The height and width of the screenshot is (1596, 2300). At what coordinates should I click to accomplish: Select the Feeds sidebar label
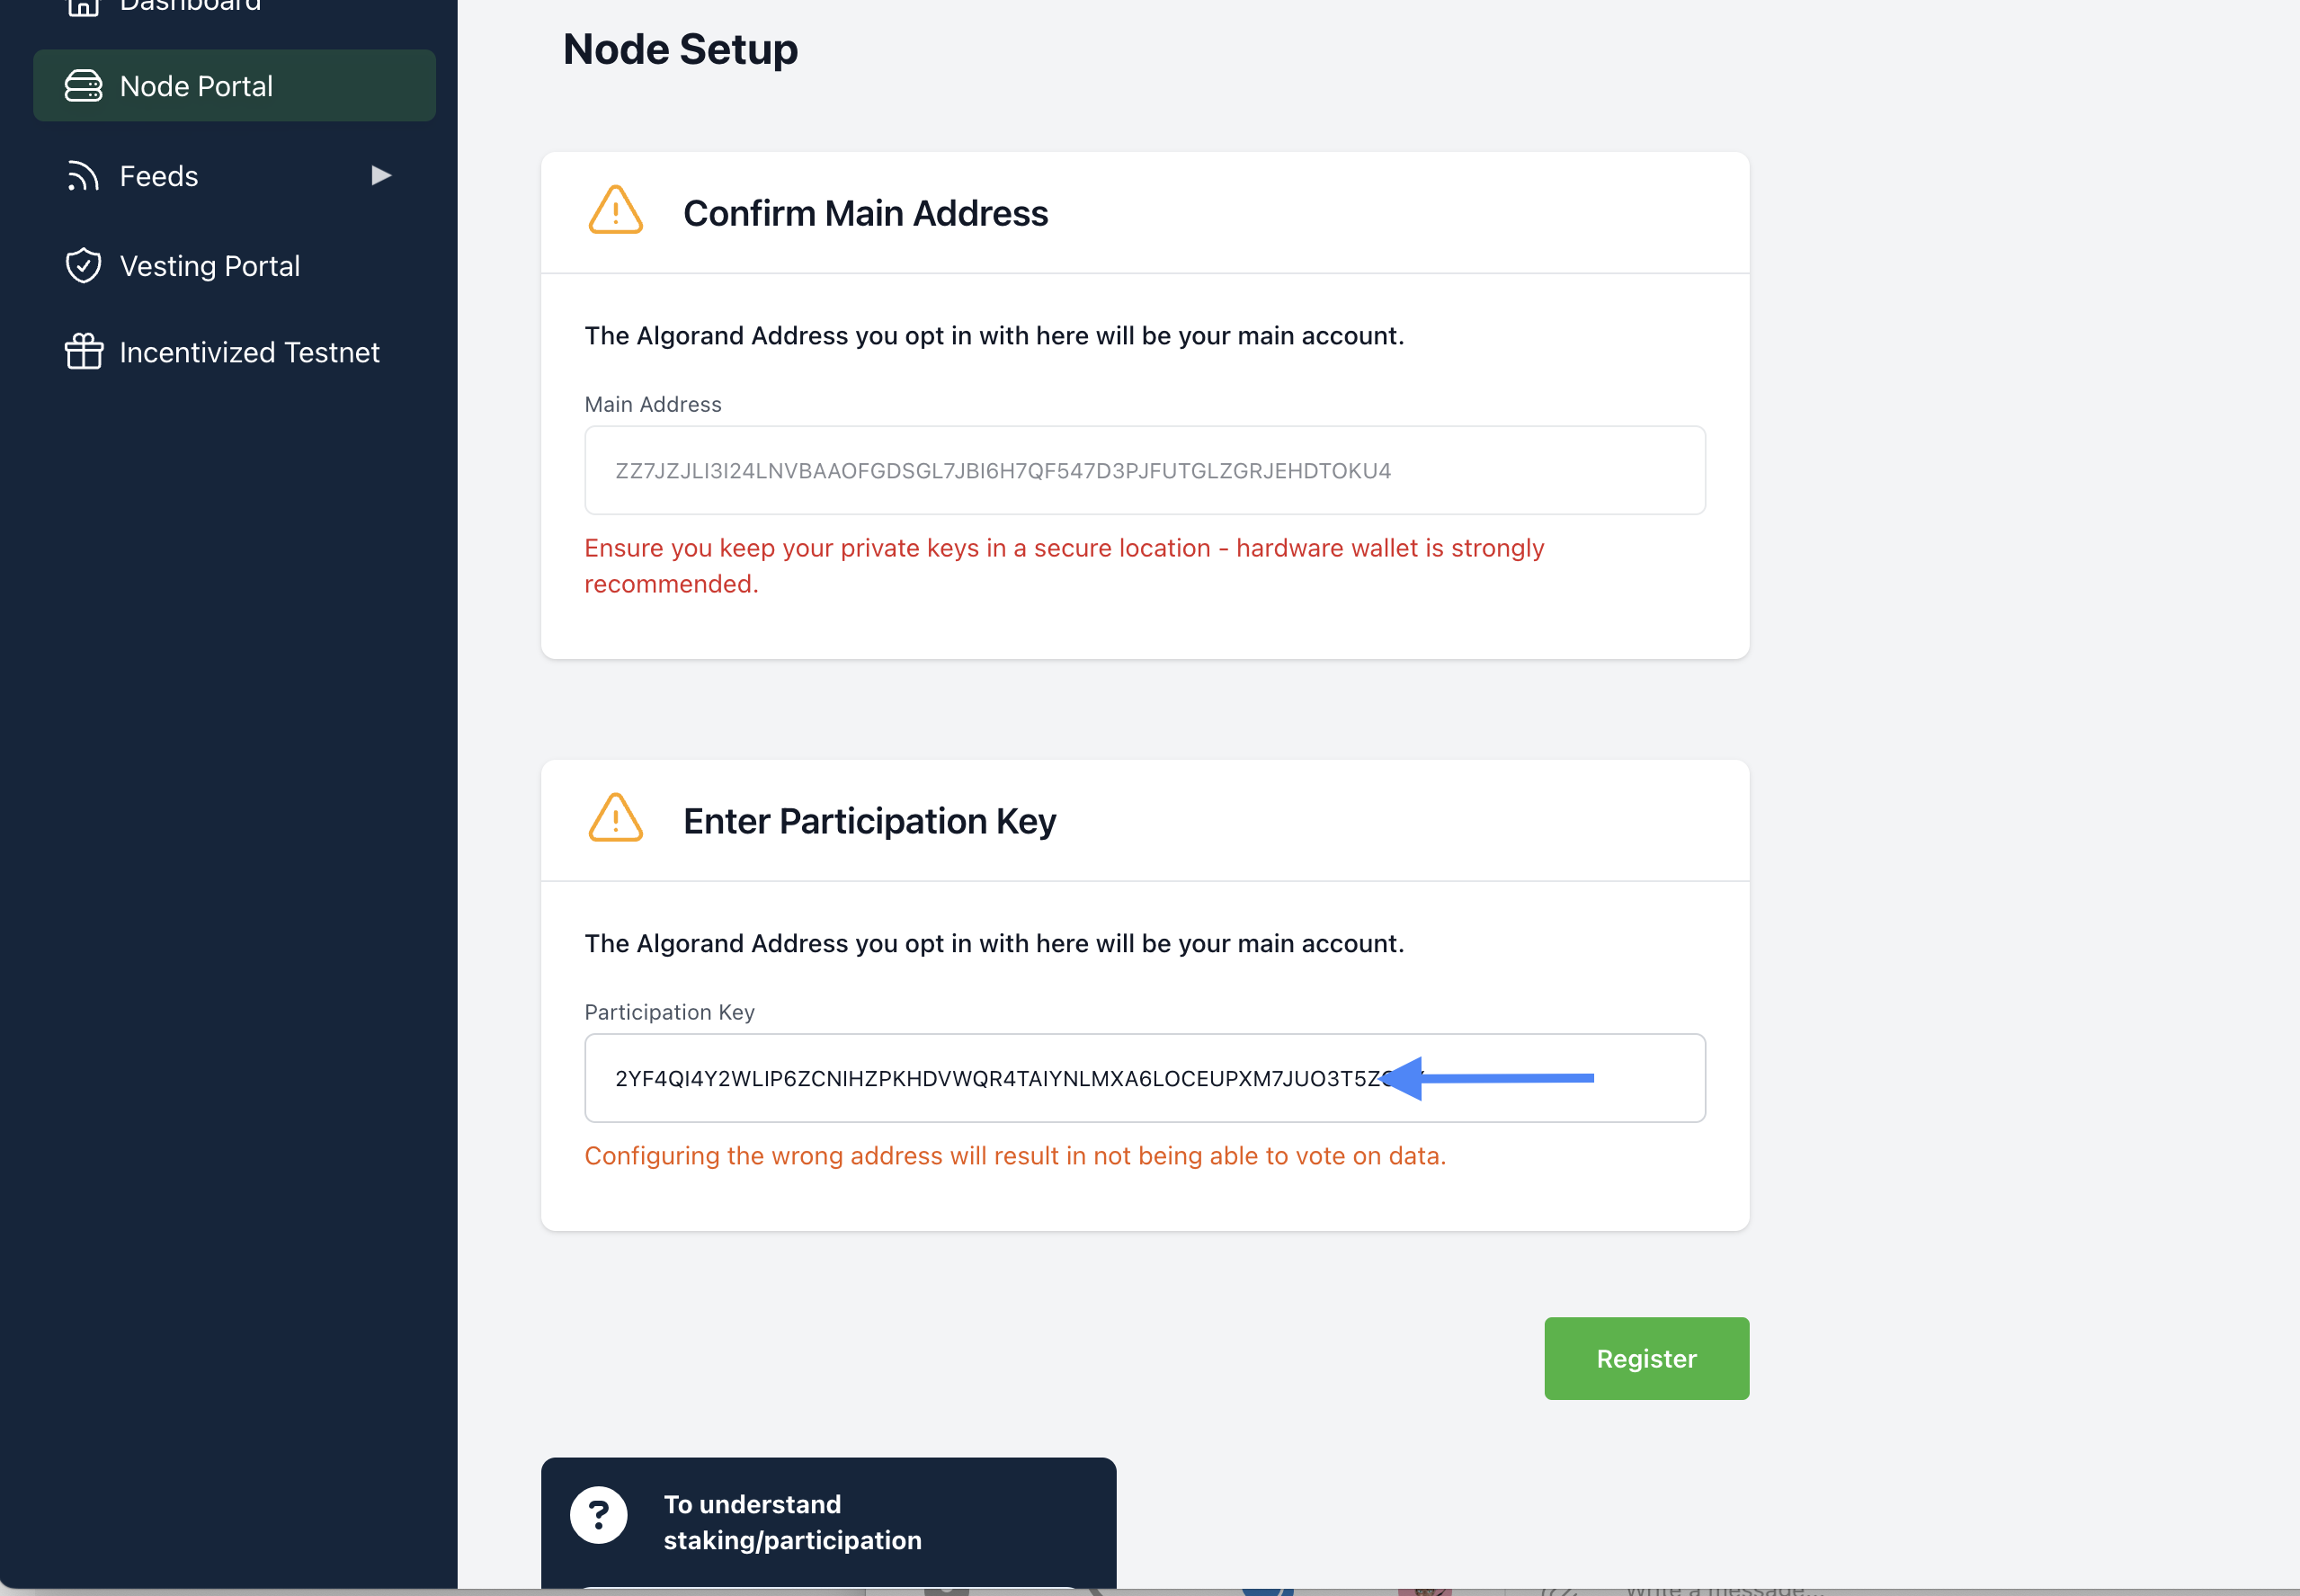[159, 176]
